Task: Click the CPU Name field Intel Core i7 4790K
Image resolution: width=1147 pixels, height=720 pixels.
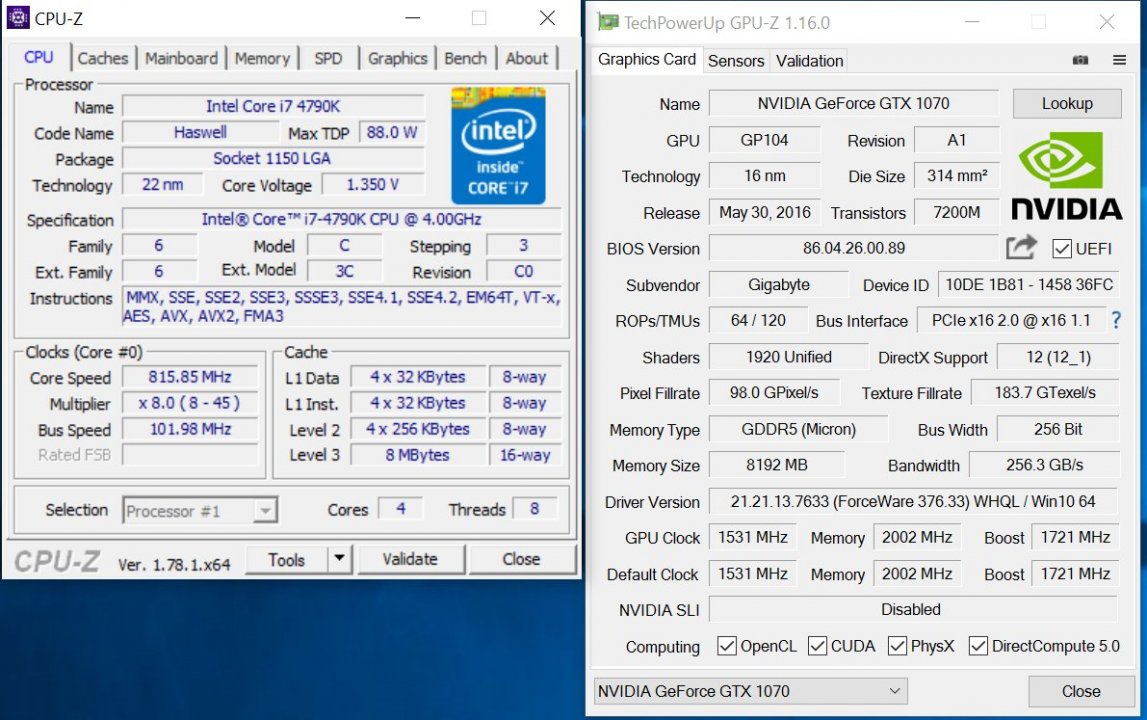Action: [273, 106]
